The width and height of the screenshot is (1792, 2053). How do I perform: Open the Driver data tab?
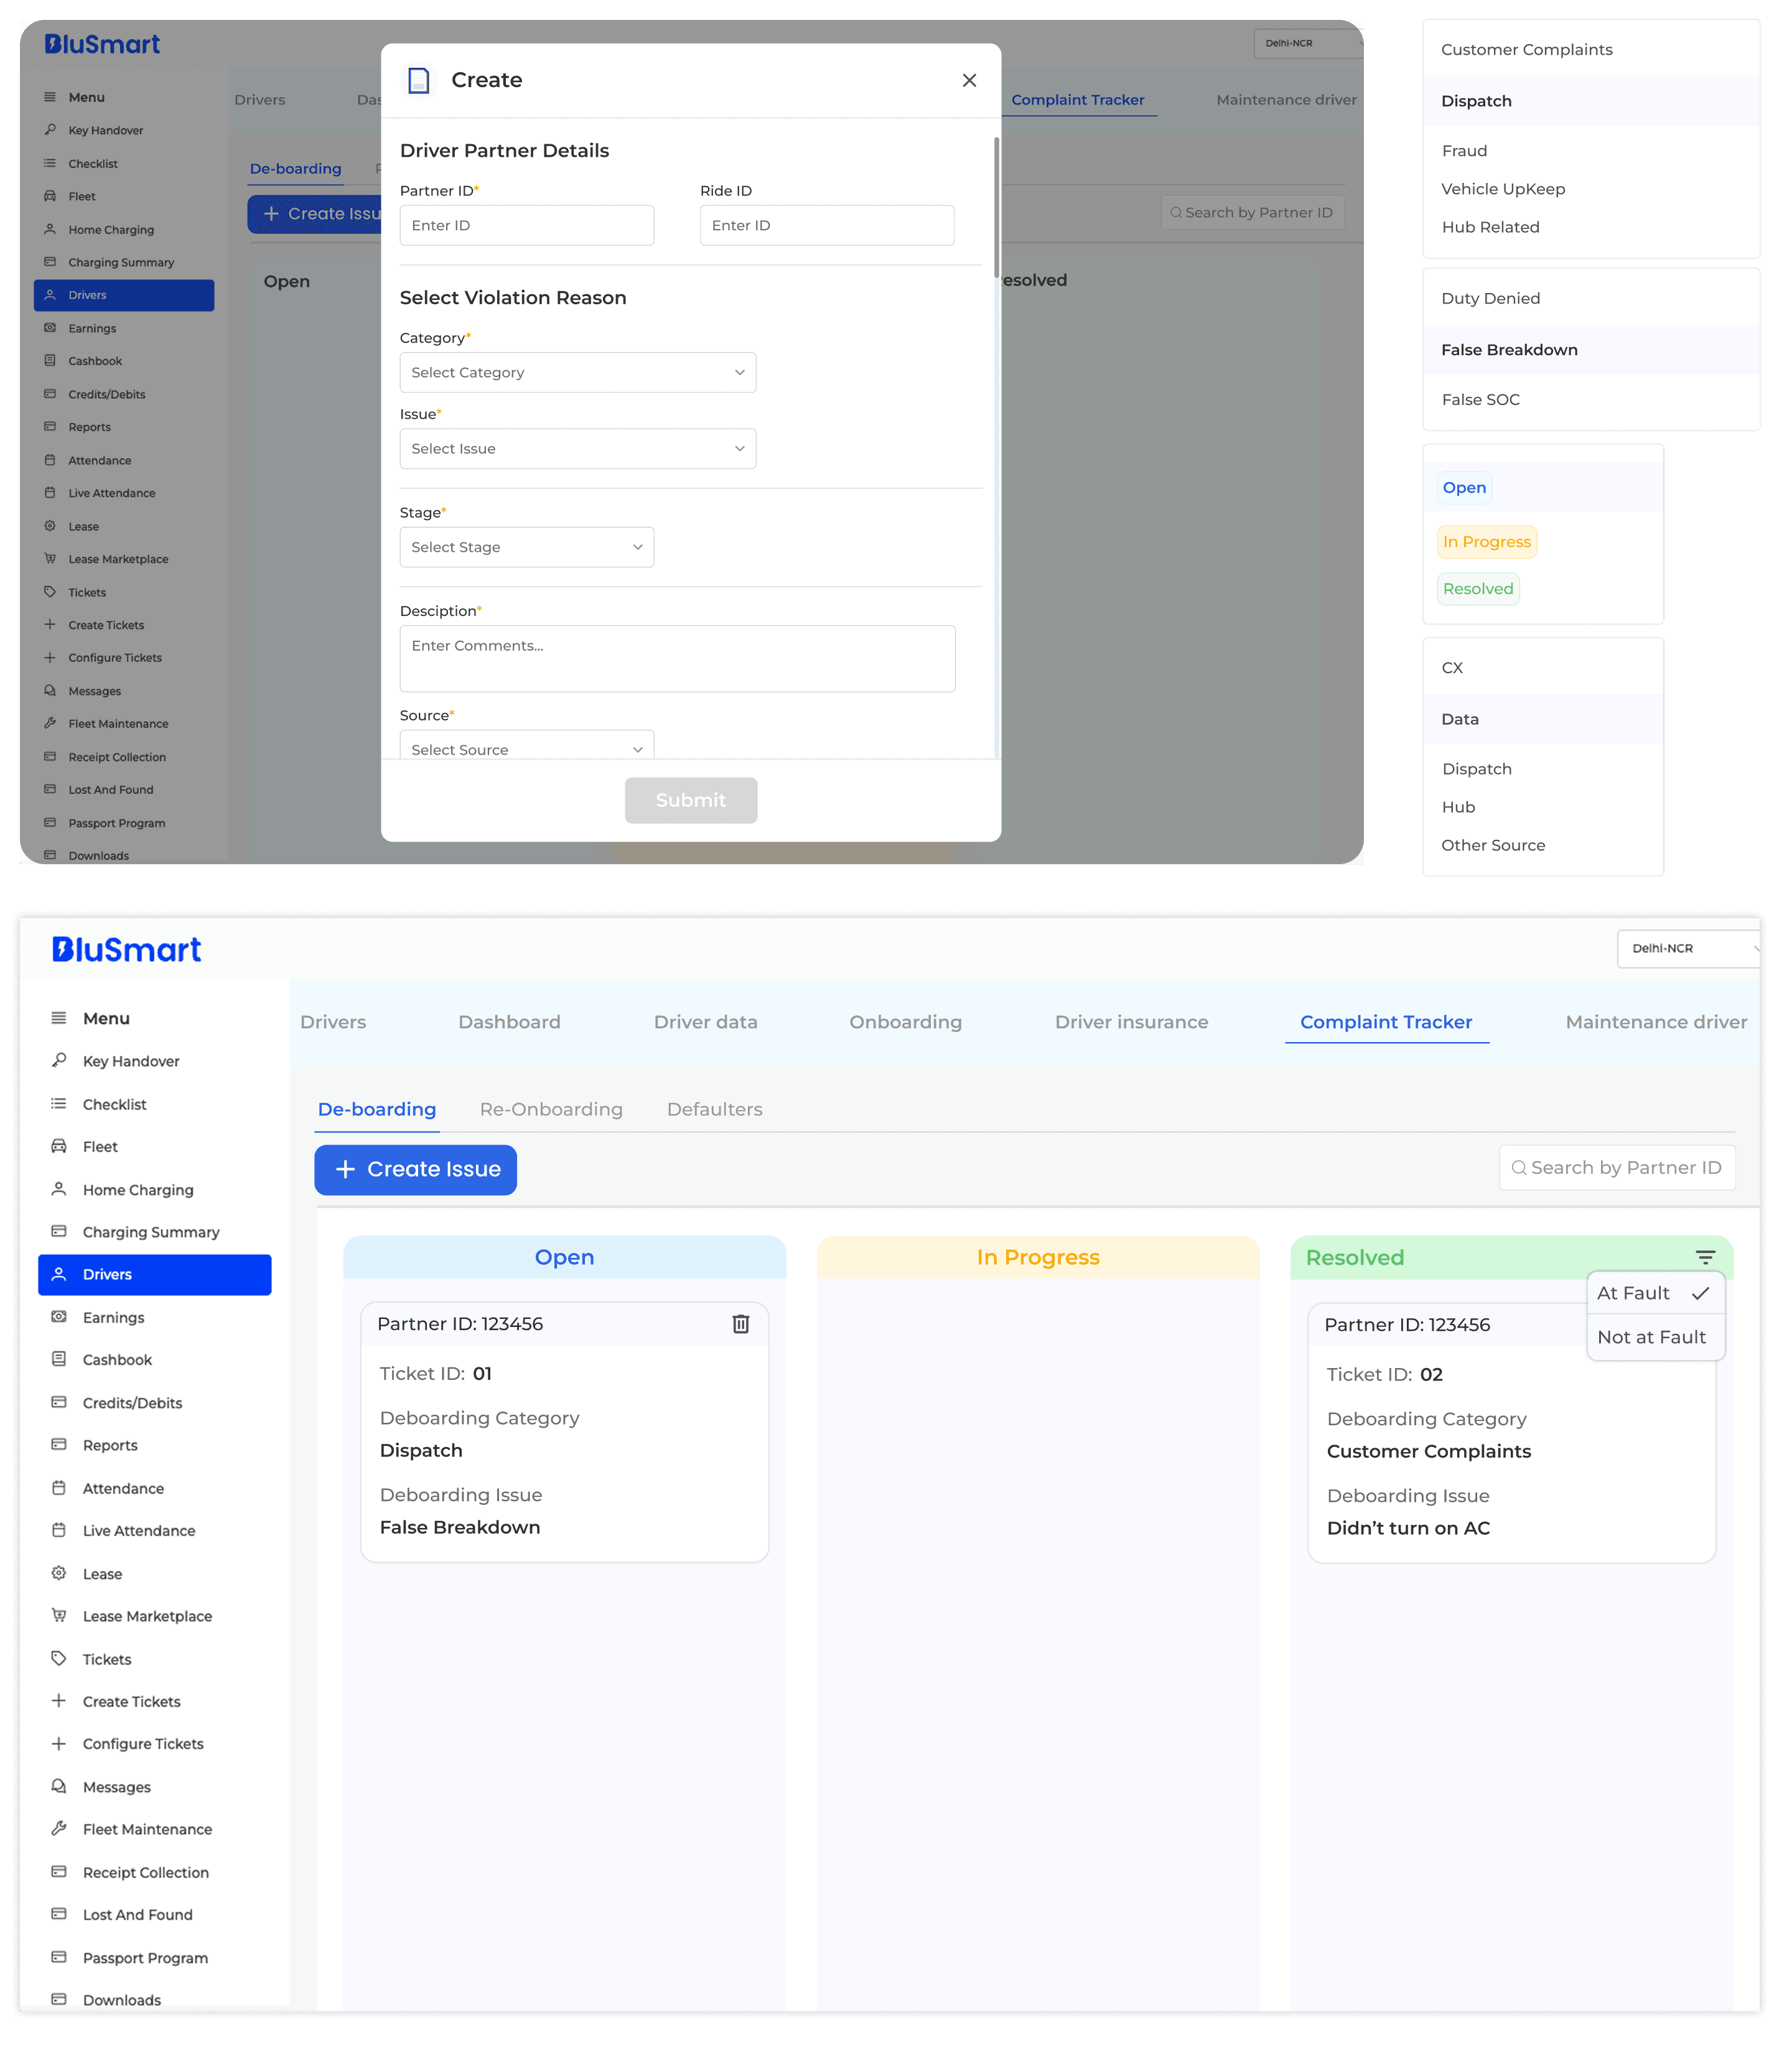pos(705,1022)
